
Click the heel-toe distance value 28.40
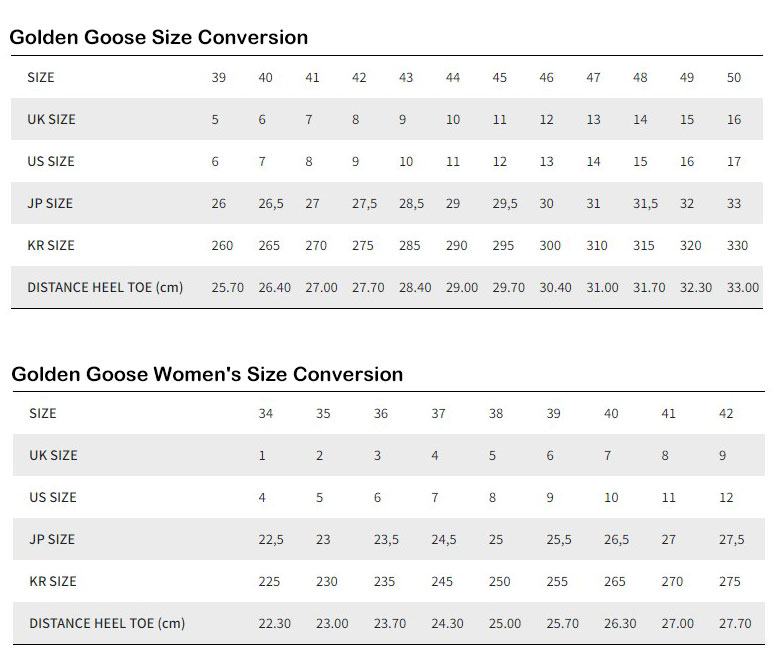click(415, 287)
